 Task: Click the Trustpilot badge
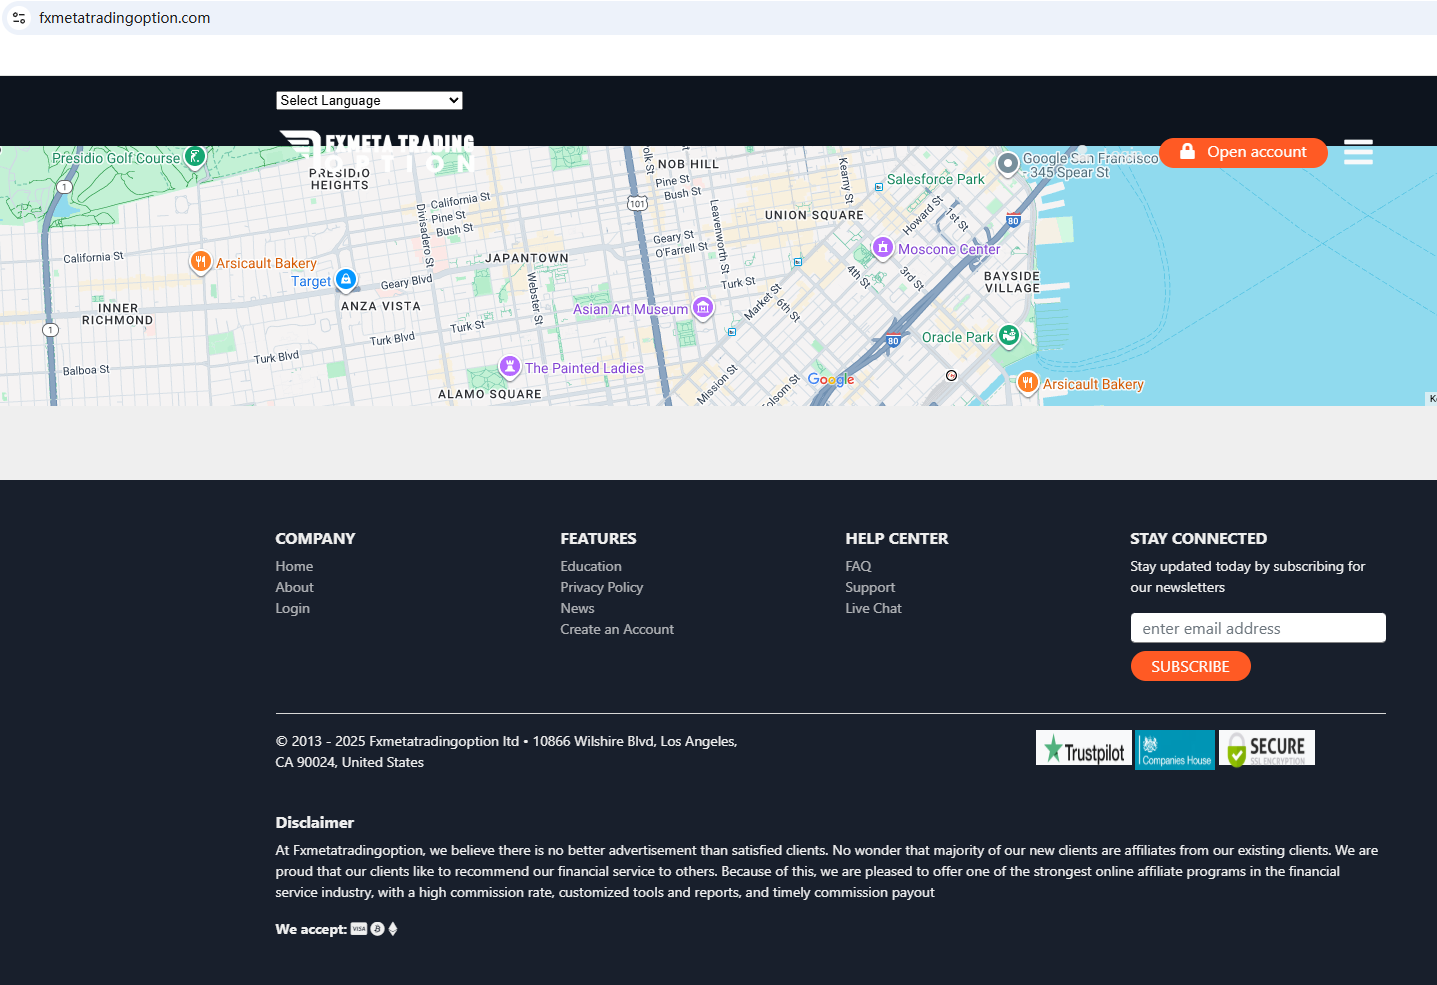click(1083, 749)
